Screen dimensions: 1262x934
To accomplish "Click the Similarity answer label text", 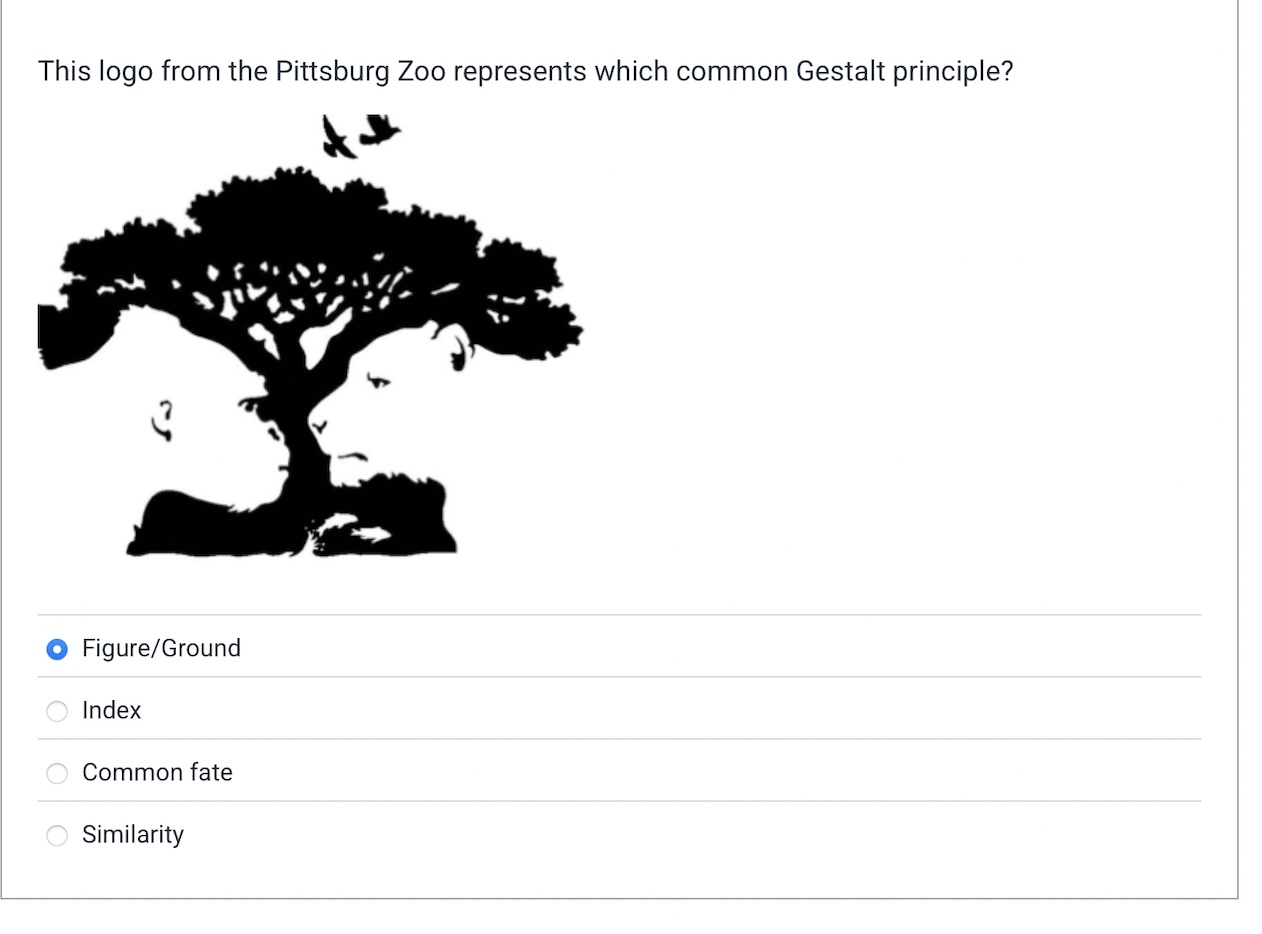I will (133, 834).
